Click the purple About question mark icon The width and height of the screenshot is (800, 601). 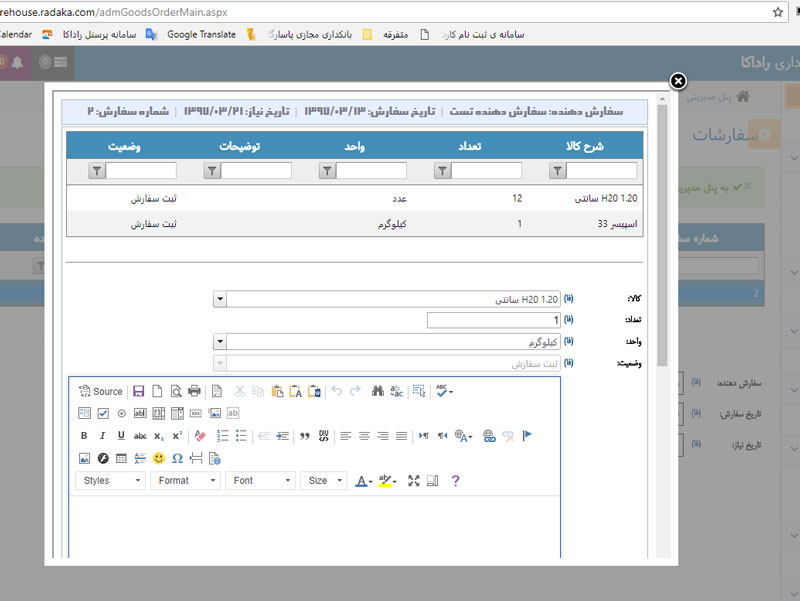tap(455, 481)
